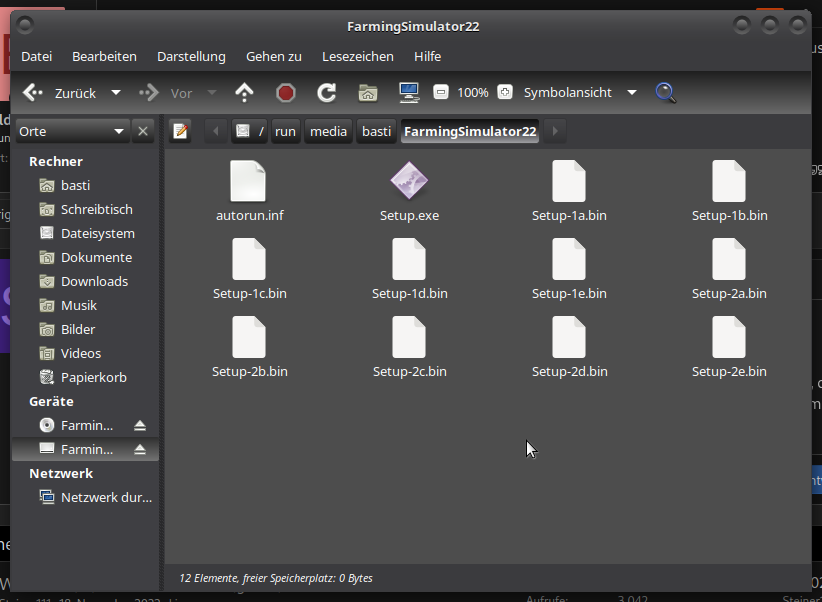Open the Gehen zu menu
822x602 pixels.
274,57
